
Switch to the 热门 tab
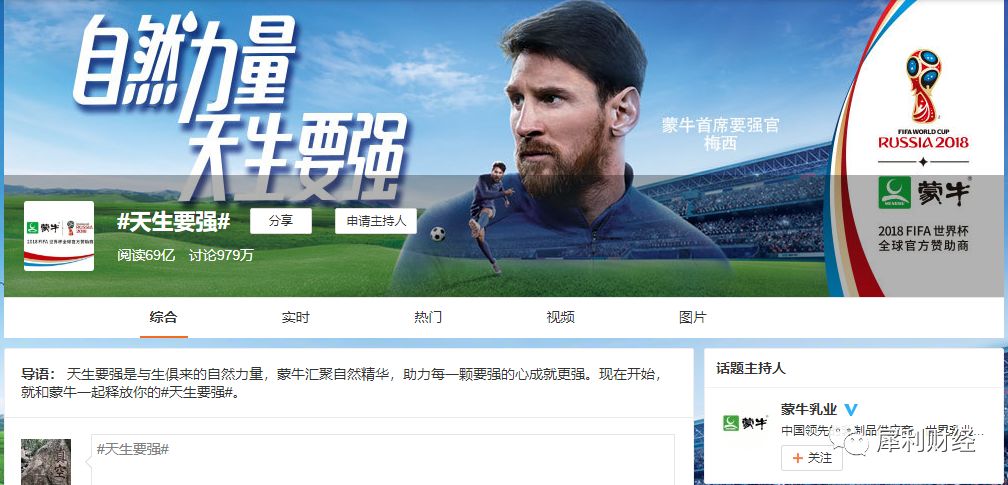pyautogui.click(x=428, y=317)
